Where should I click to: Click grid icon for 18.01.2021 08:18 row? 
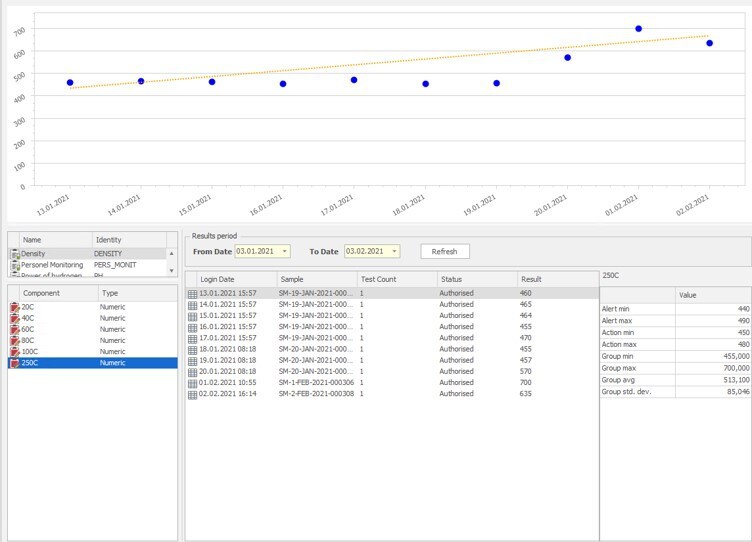click(x=192, y=350)
